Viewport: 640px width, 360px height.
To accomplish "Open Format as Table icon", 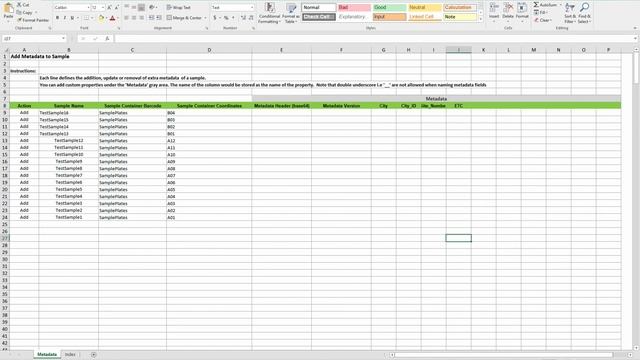I will [x=291, y=7].
